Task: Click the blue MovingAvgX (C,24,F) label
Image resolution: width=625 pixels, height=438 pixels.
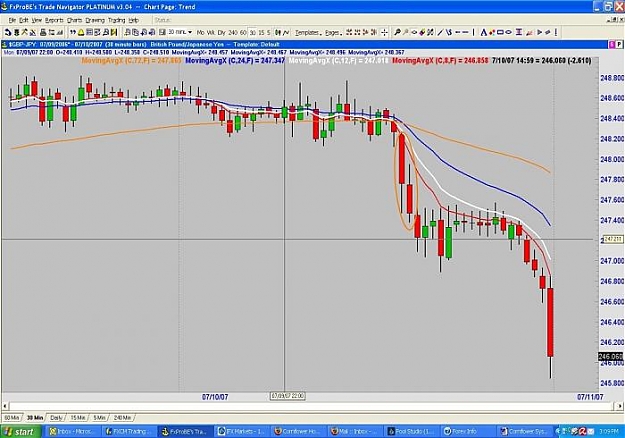Action: click(235, 61)
